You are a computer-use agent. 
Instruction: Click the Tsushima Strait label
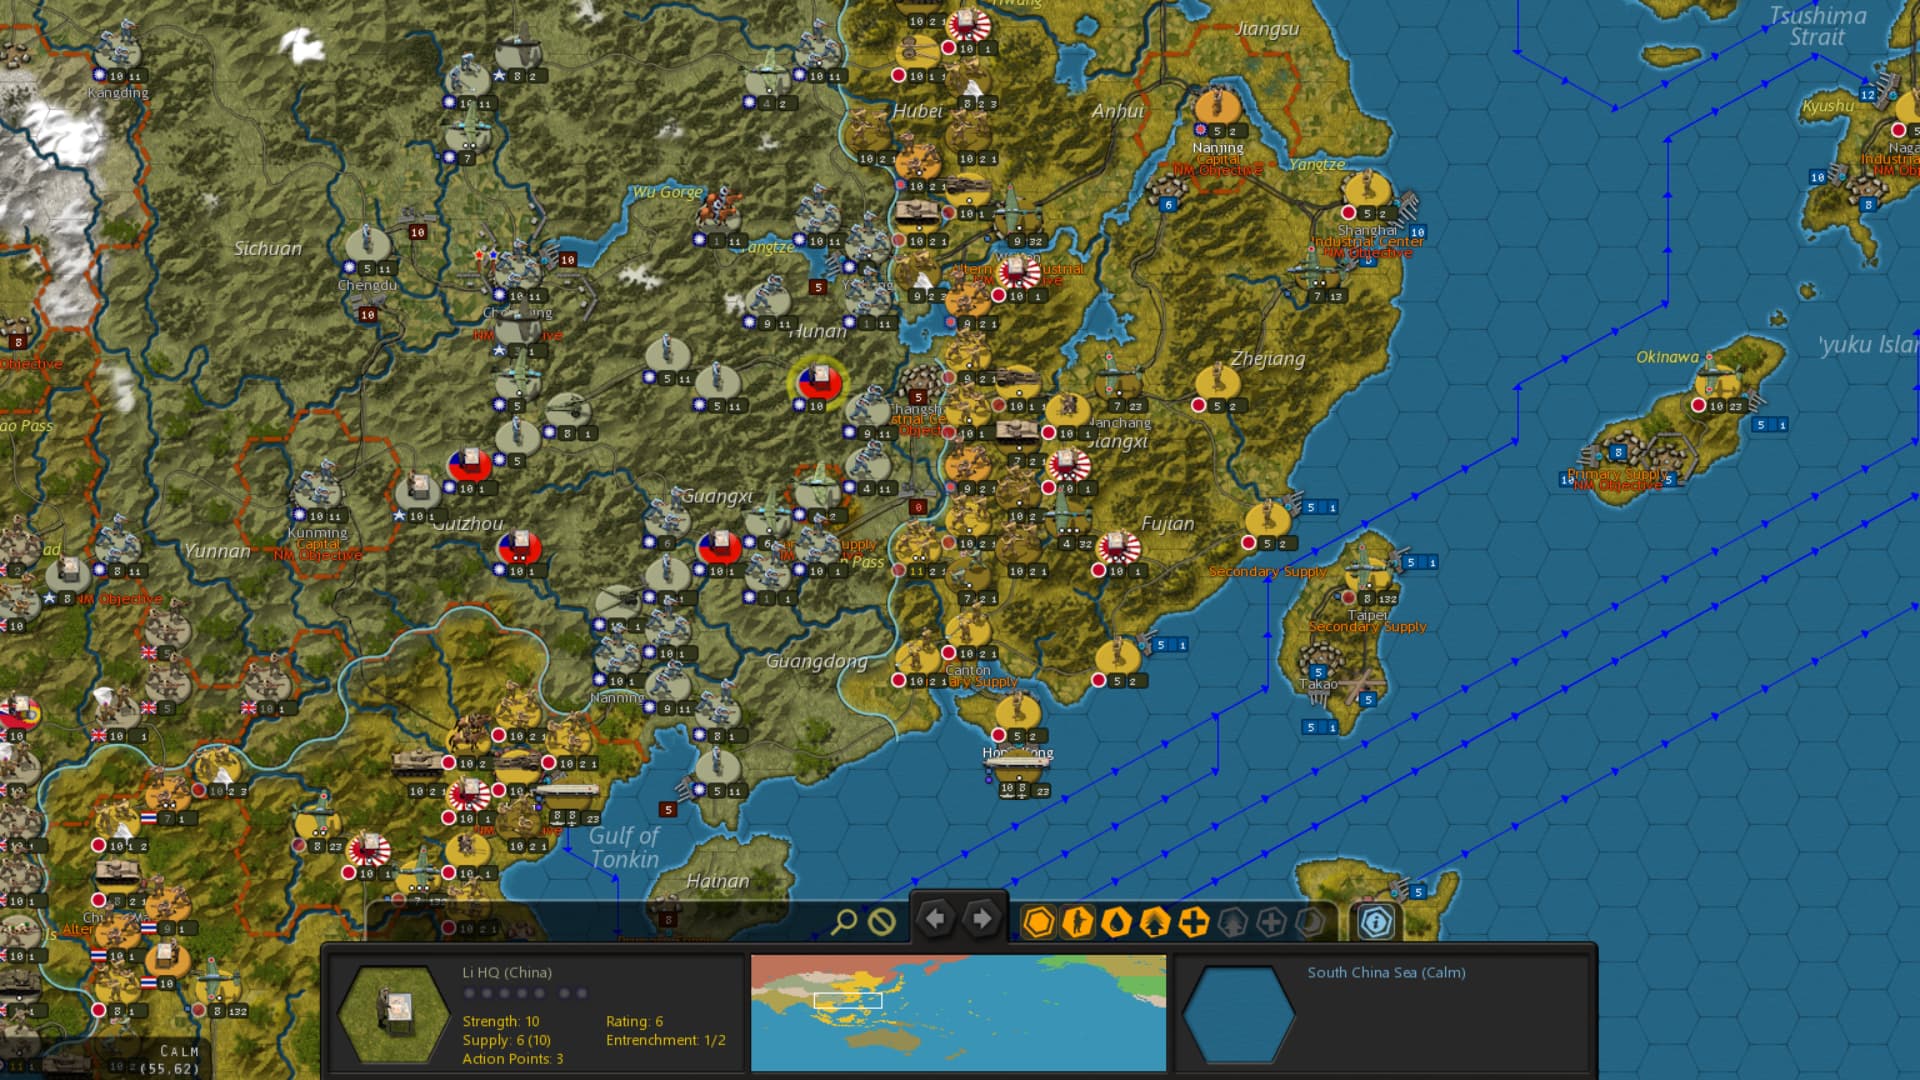pyautogui.click(x=1818, y=27)
